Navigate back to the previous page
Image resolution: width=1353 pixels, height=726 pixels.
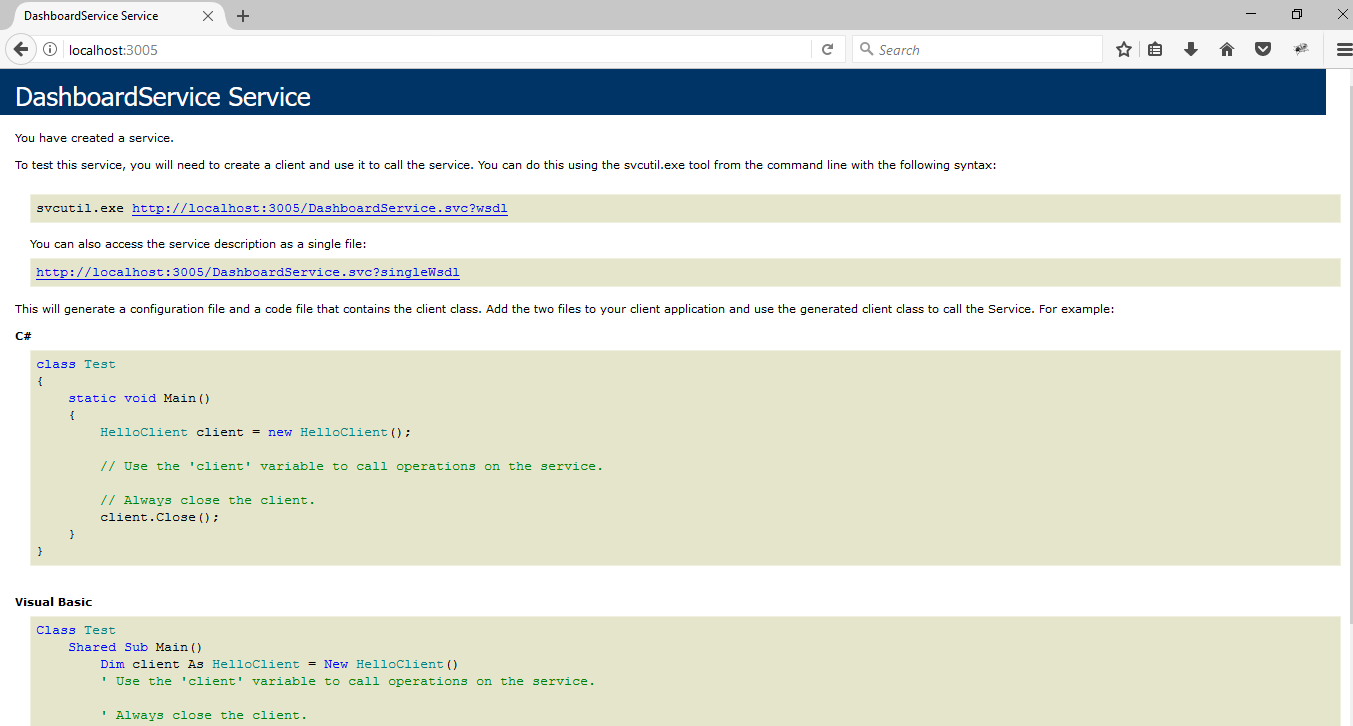[20, 49]
